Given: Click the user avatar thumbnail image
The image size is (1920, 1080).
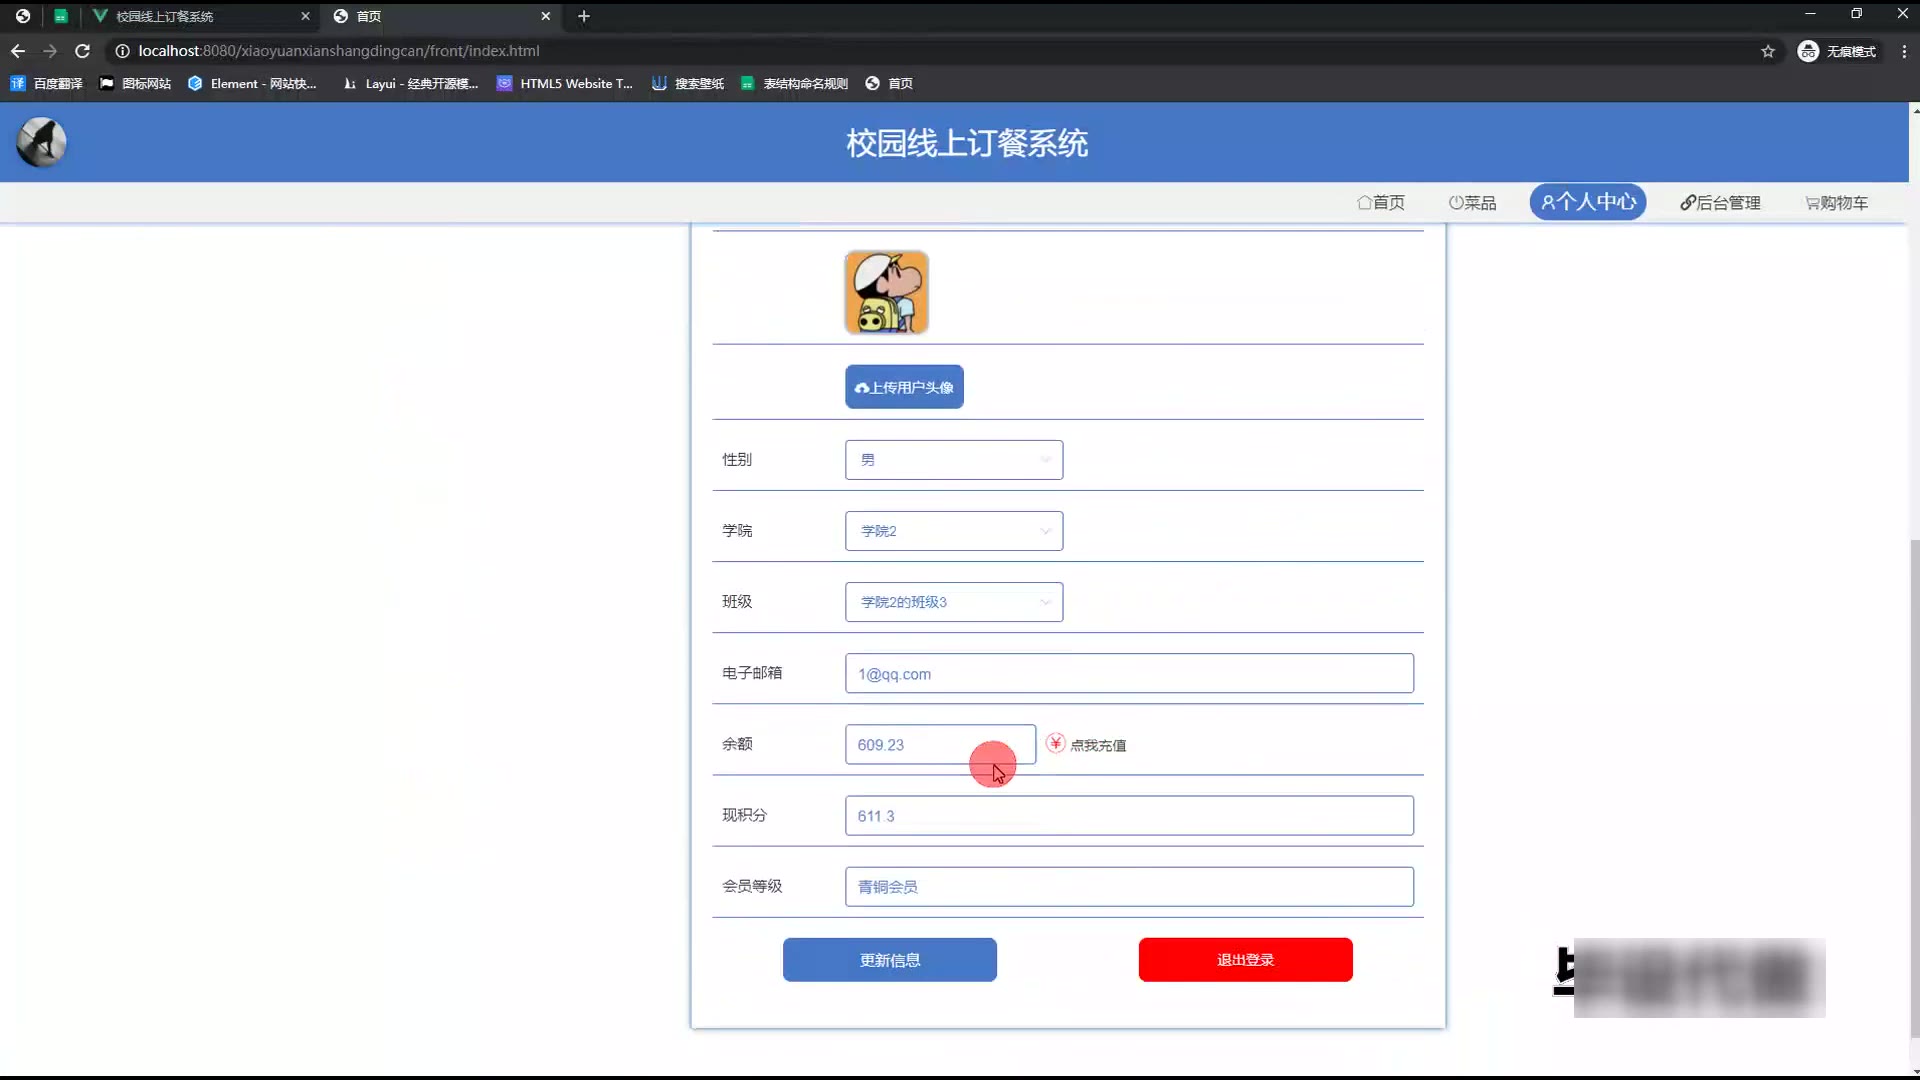Looking at the screenshot, I should point(886,292).
